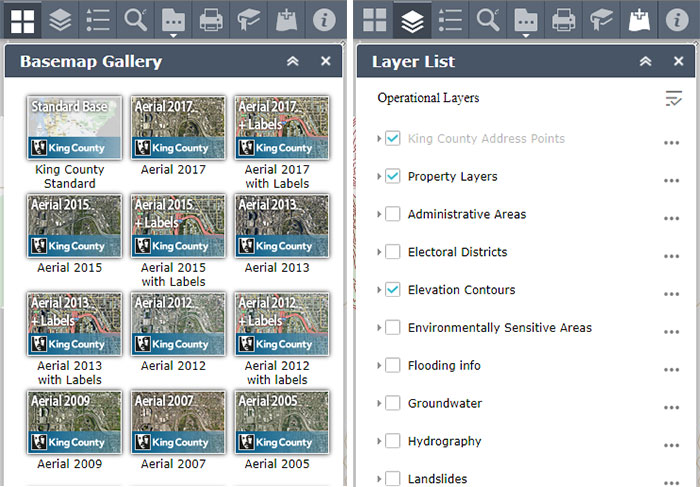Expand the Property Layers group arrow
The image size is (700, 487).
coord(379,177)
